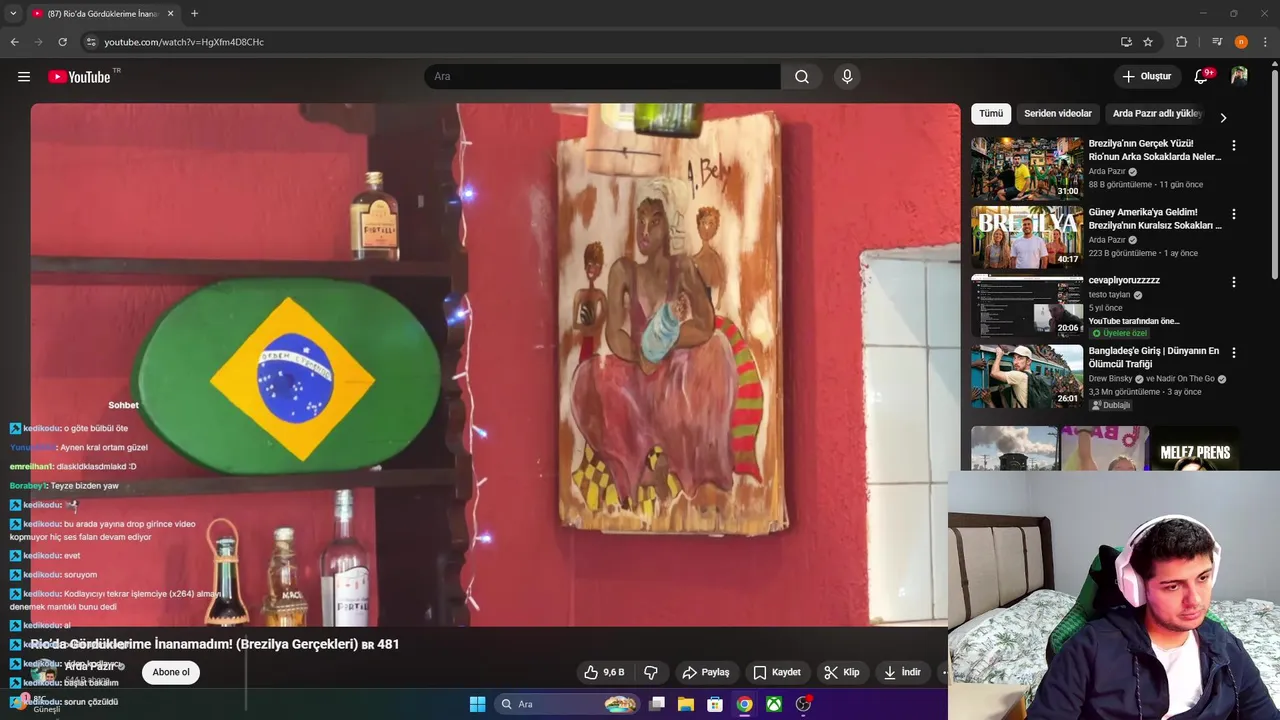This screenshot has height=720, width=1280.
Task: Share the video via Paylaş
Action: [x=706, y=672]
